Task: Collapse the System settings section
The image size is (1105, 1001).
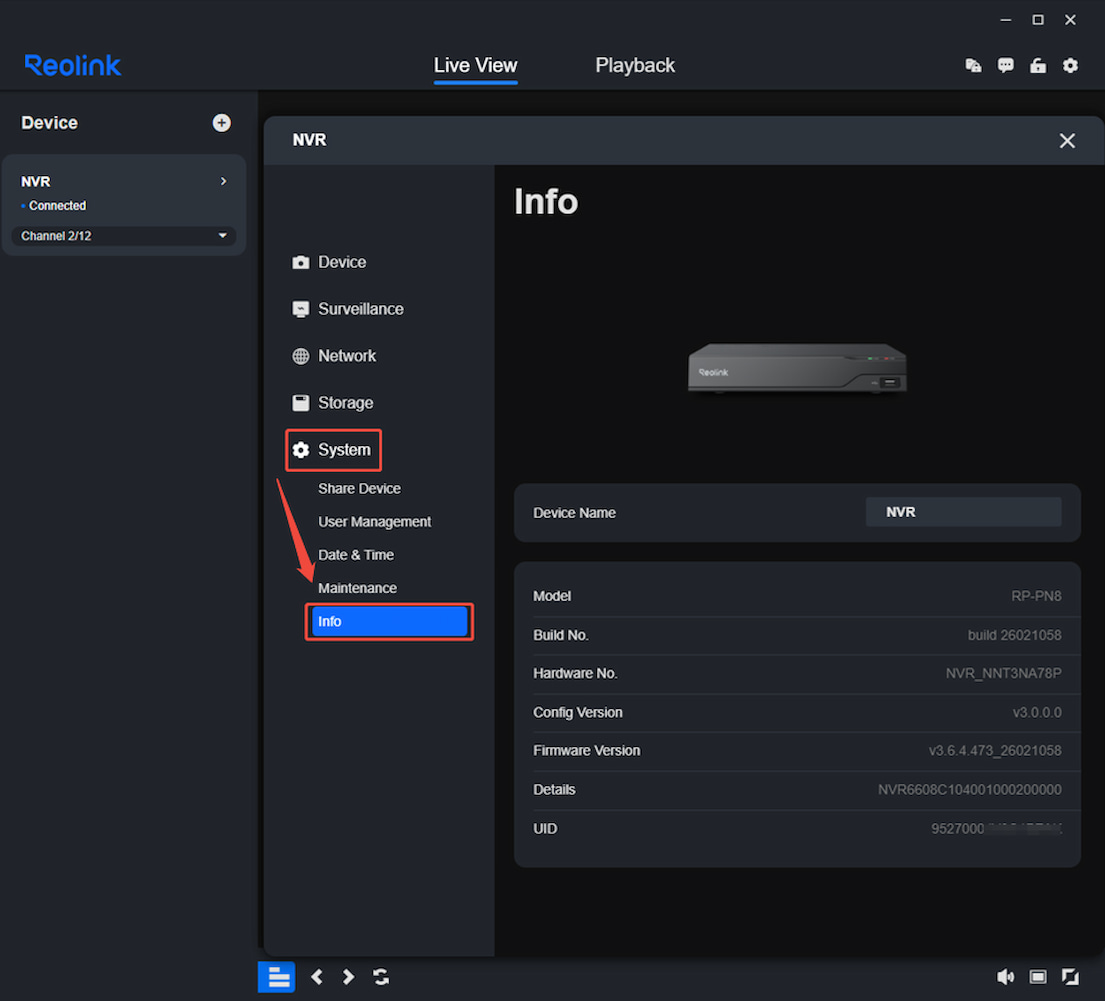Action: tap(333, 450)
